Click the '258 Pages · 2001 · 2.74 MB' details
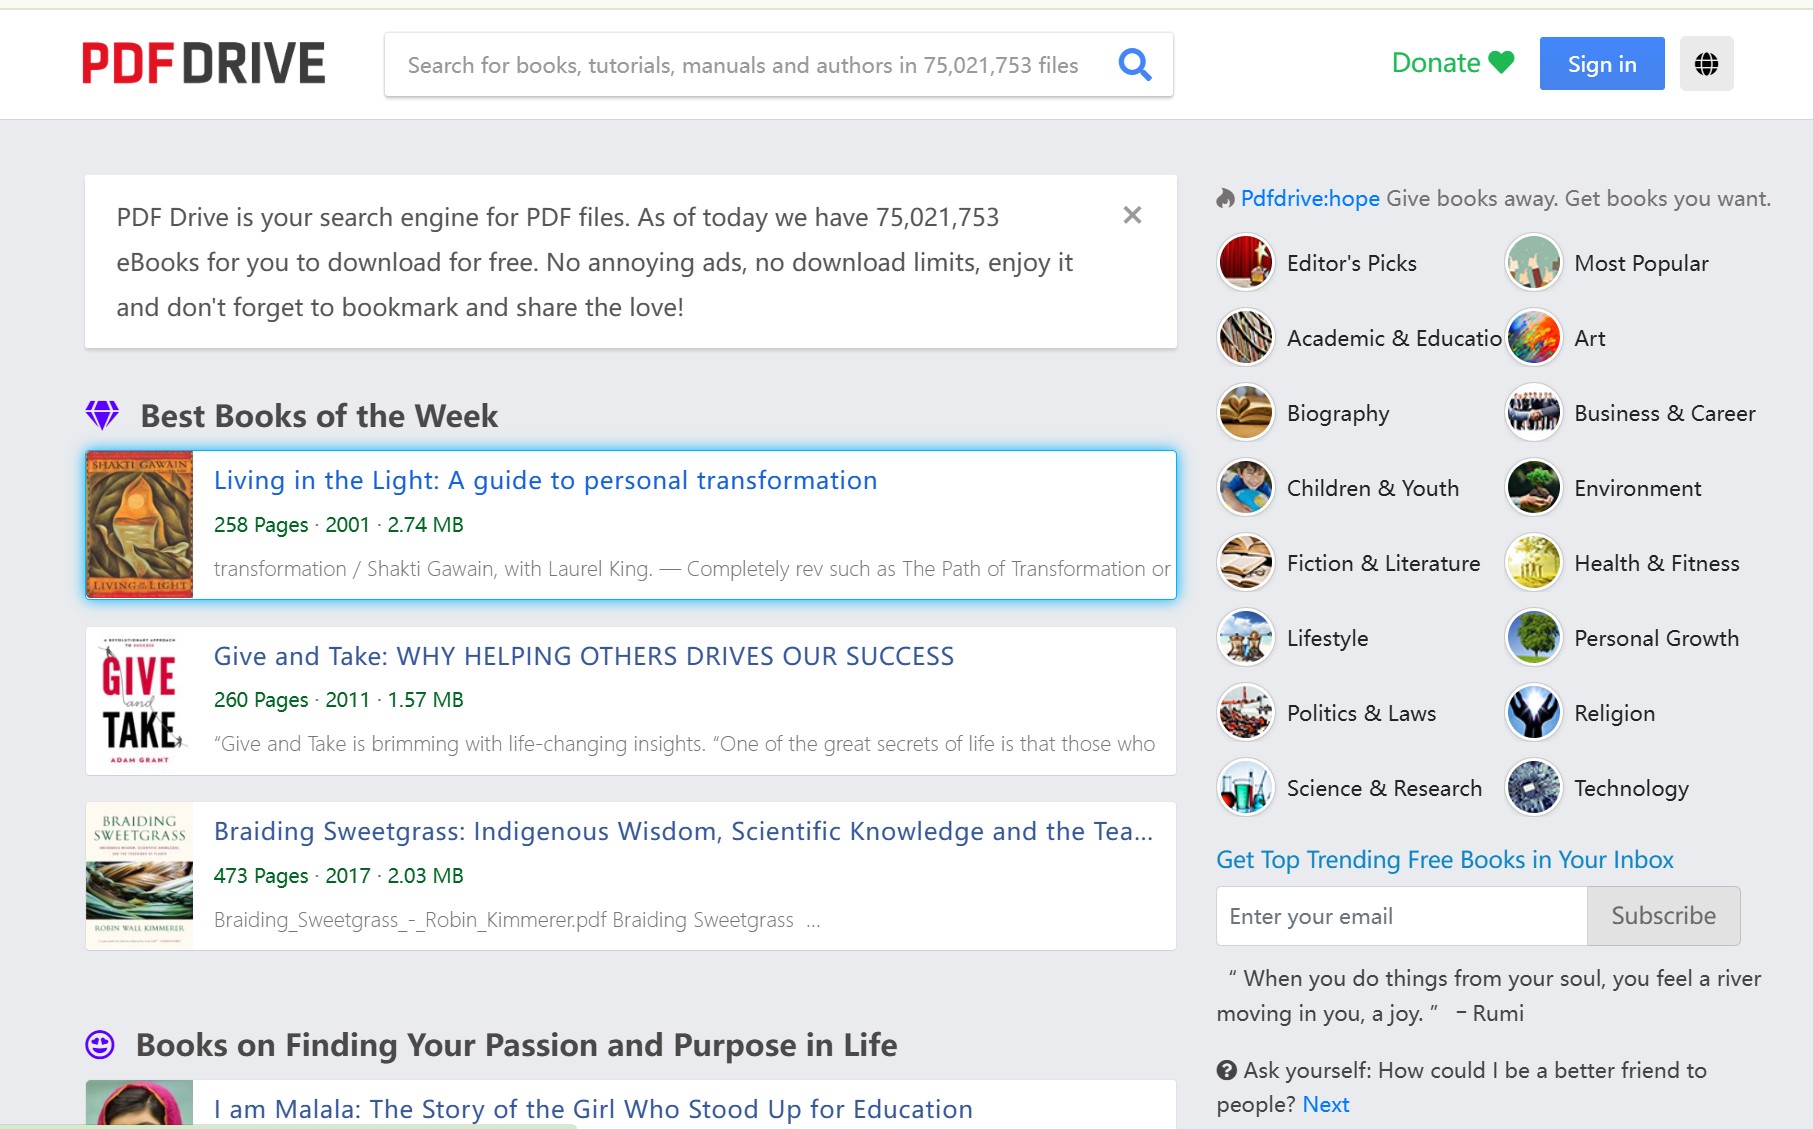The height and width of the screenshot is (1129, 1813). [x=339, y=524]
